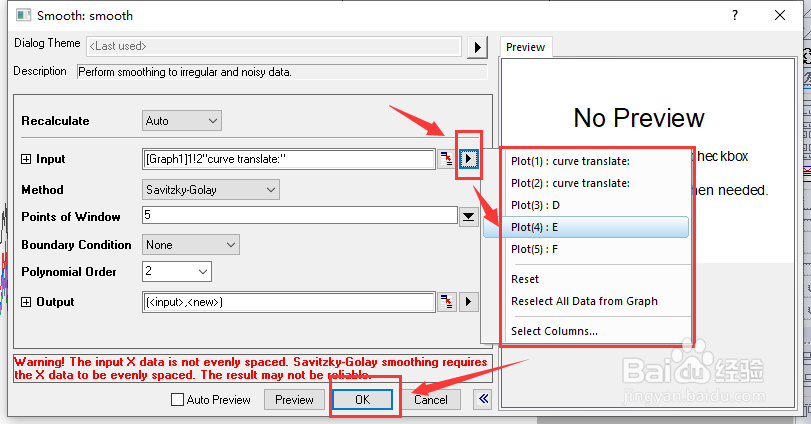Open the Input flyout arrow menu button

click(469, 159)
